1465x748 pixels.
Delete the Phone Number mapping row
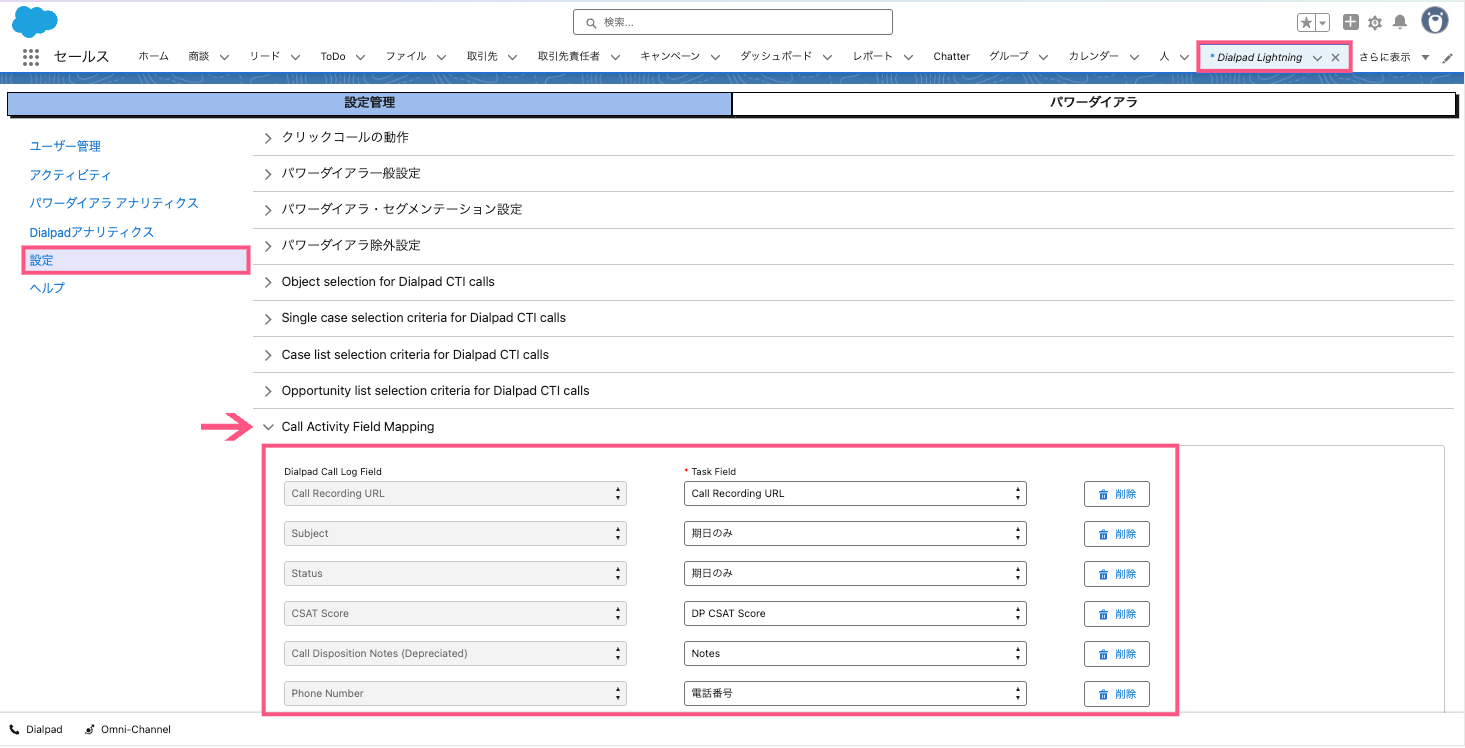1117,694
